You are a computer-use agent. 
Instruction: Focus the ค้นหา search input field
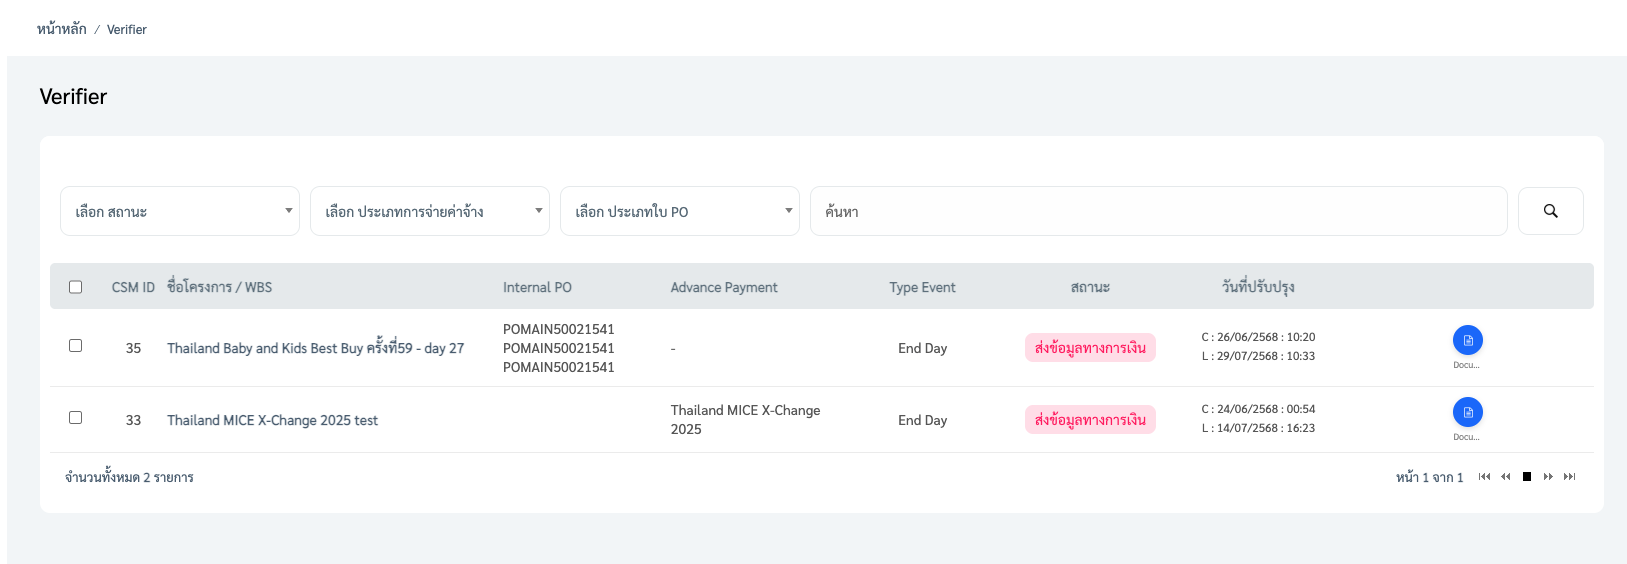pos(1158,211)
